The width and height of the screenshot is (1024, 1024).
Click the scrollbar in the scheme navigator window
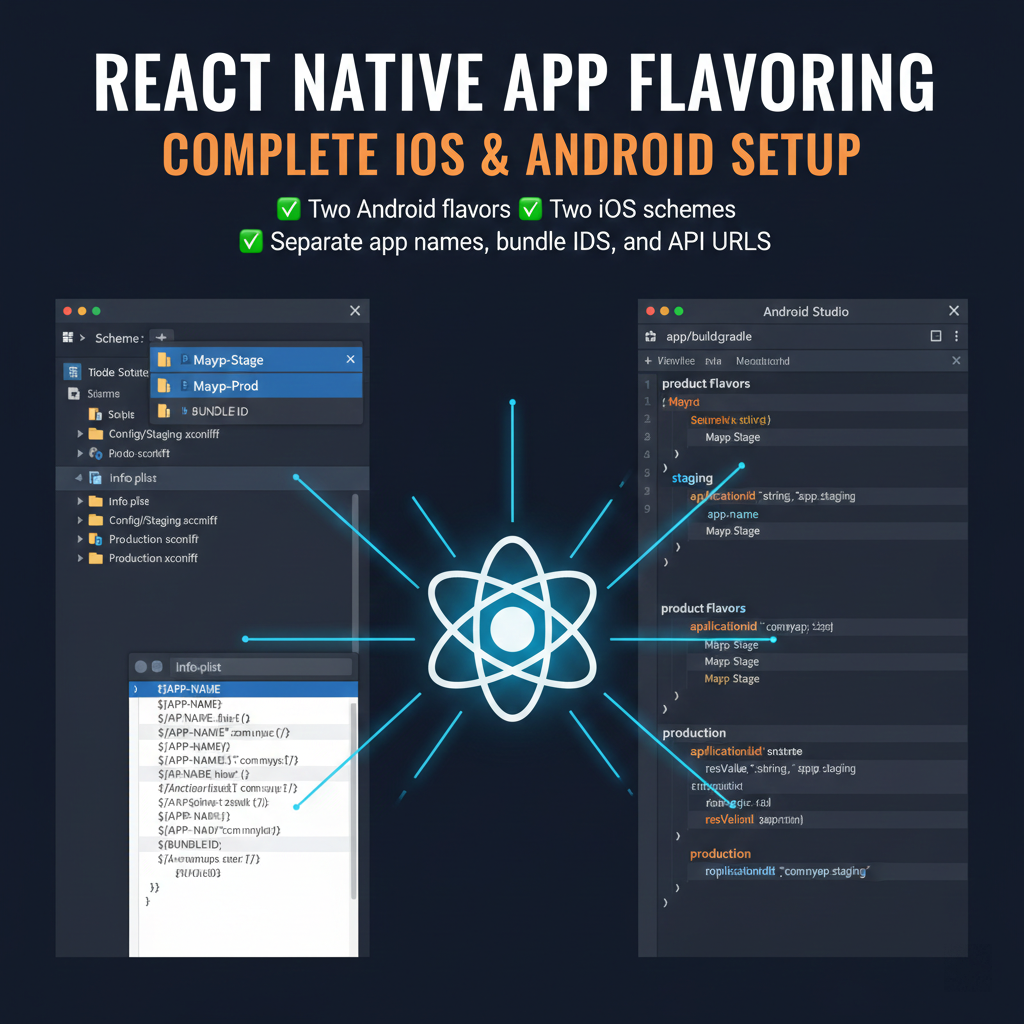(x=355, y=571)
